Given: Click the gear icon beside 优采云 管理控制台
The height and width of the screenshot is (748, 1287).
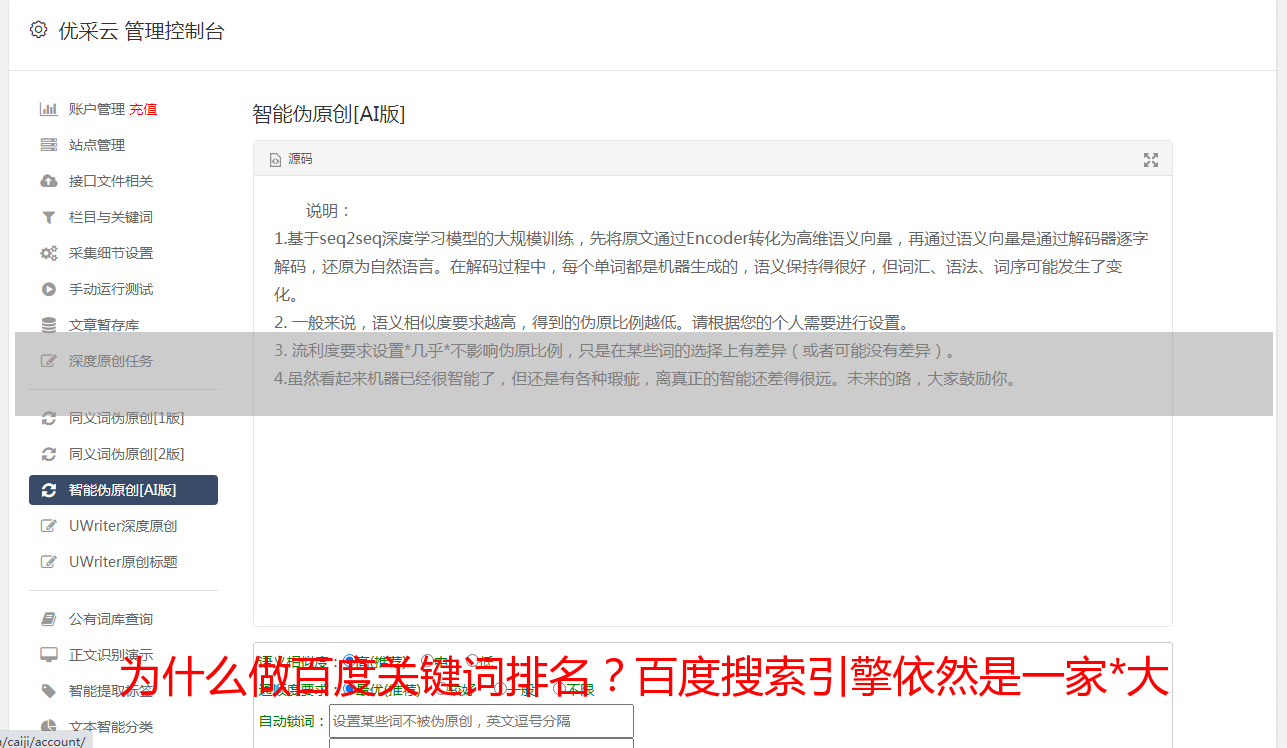Looking at the screenshot, I should [38, 30].
